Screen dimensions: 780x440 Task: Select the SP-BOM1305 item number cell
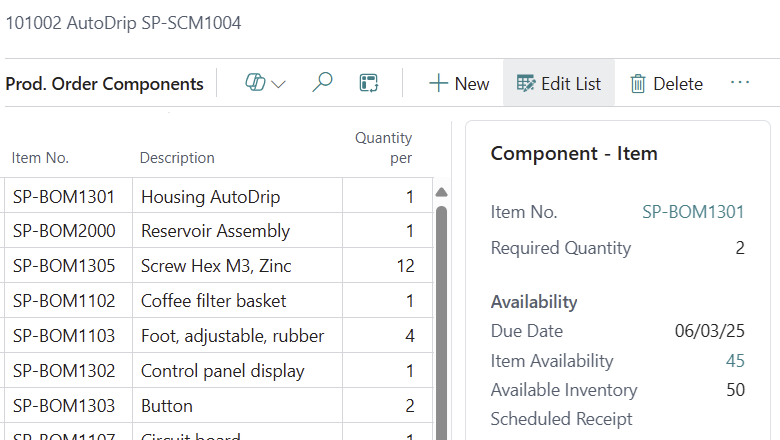pyautogui.click(x=64, y=266)
